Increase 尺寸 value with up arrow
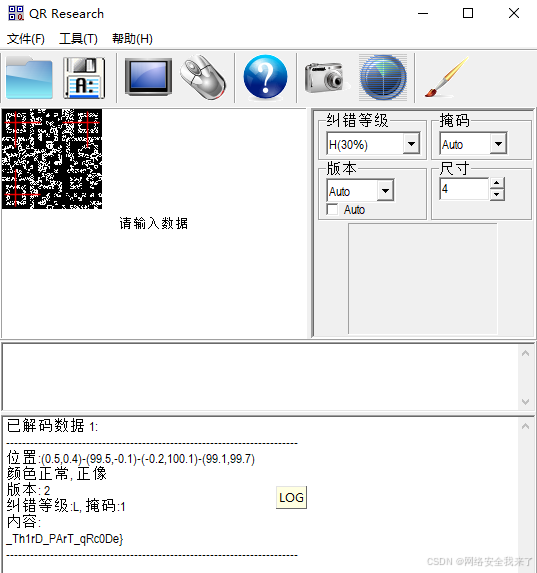 click(x=496, y=183)
